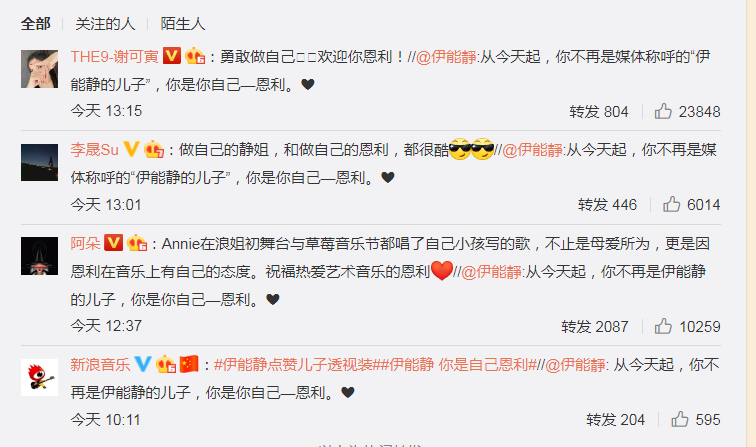Viewport: 756px width, 447px height.
Task: Click orange V verified badge beside THE9-谢可寅
Action: pyautogui.click(x=172, y=56)
